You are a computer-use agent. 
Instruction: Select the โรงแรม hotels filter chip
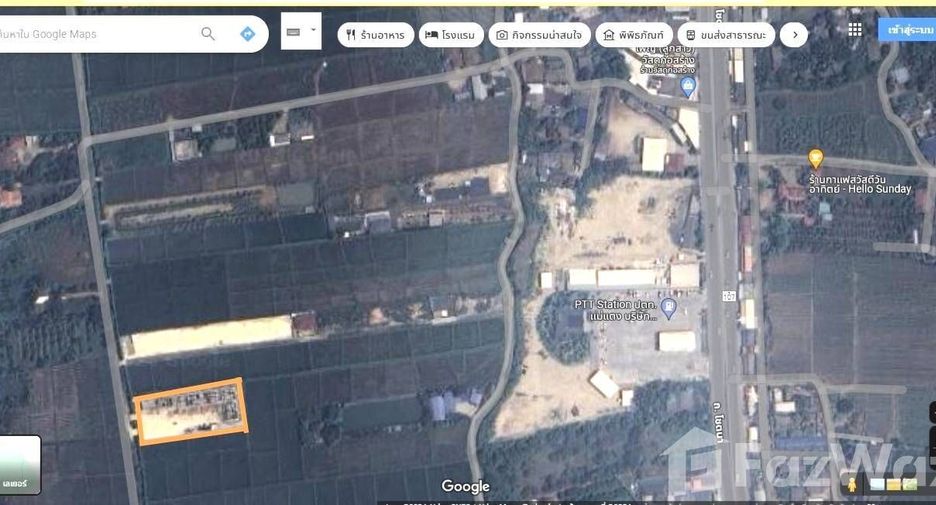(451, 35)
